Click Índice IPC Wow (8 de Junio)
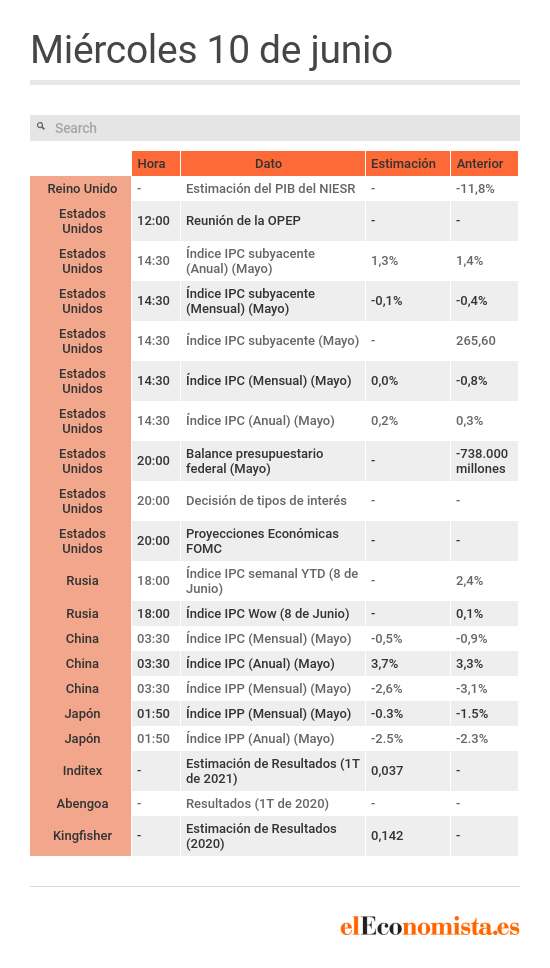Viewport: 550px width, 968px height. [x=267, y=614]
